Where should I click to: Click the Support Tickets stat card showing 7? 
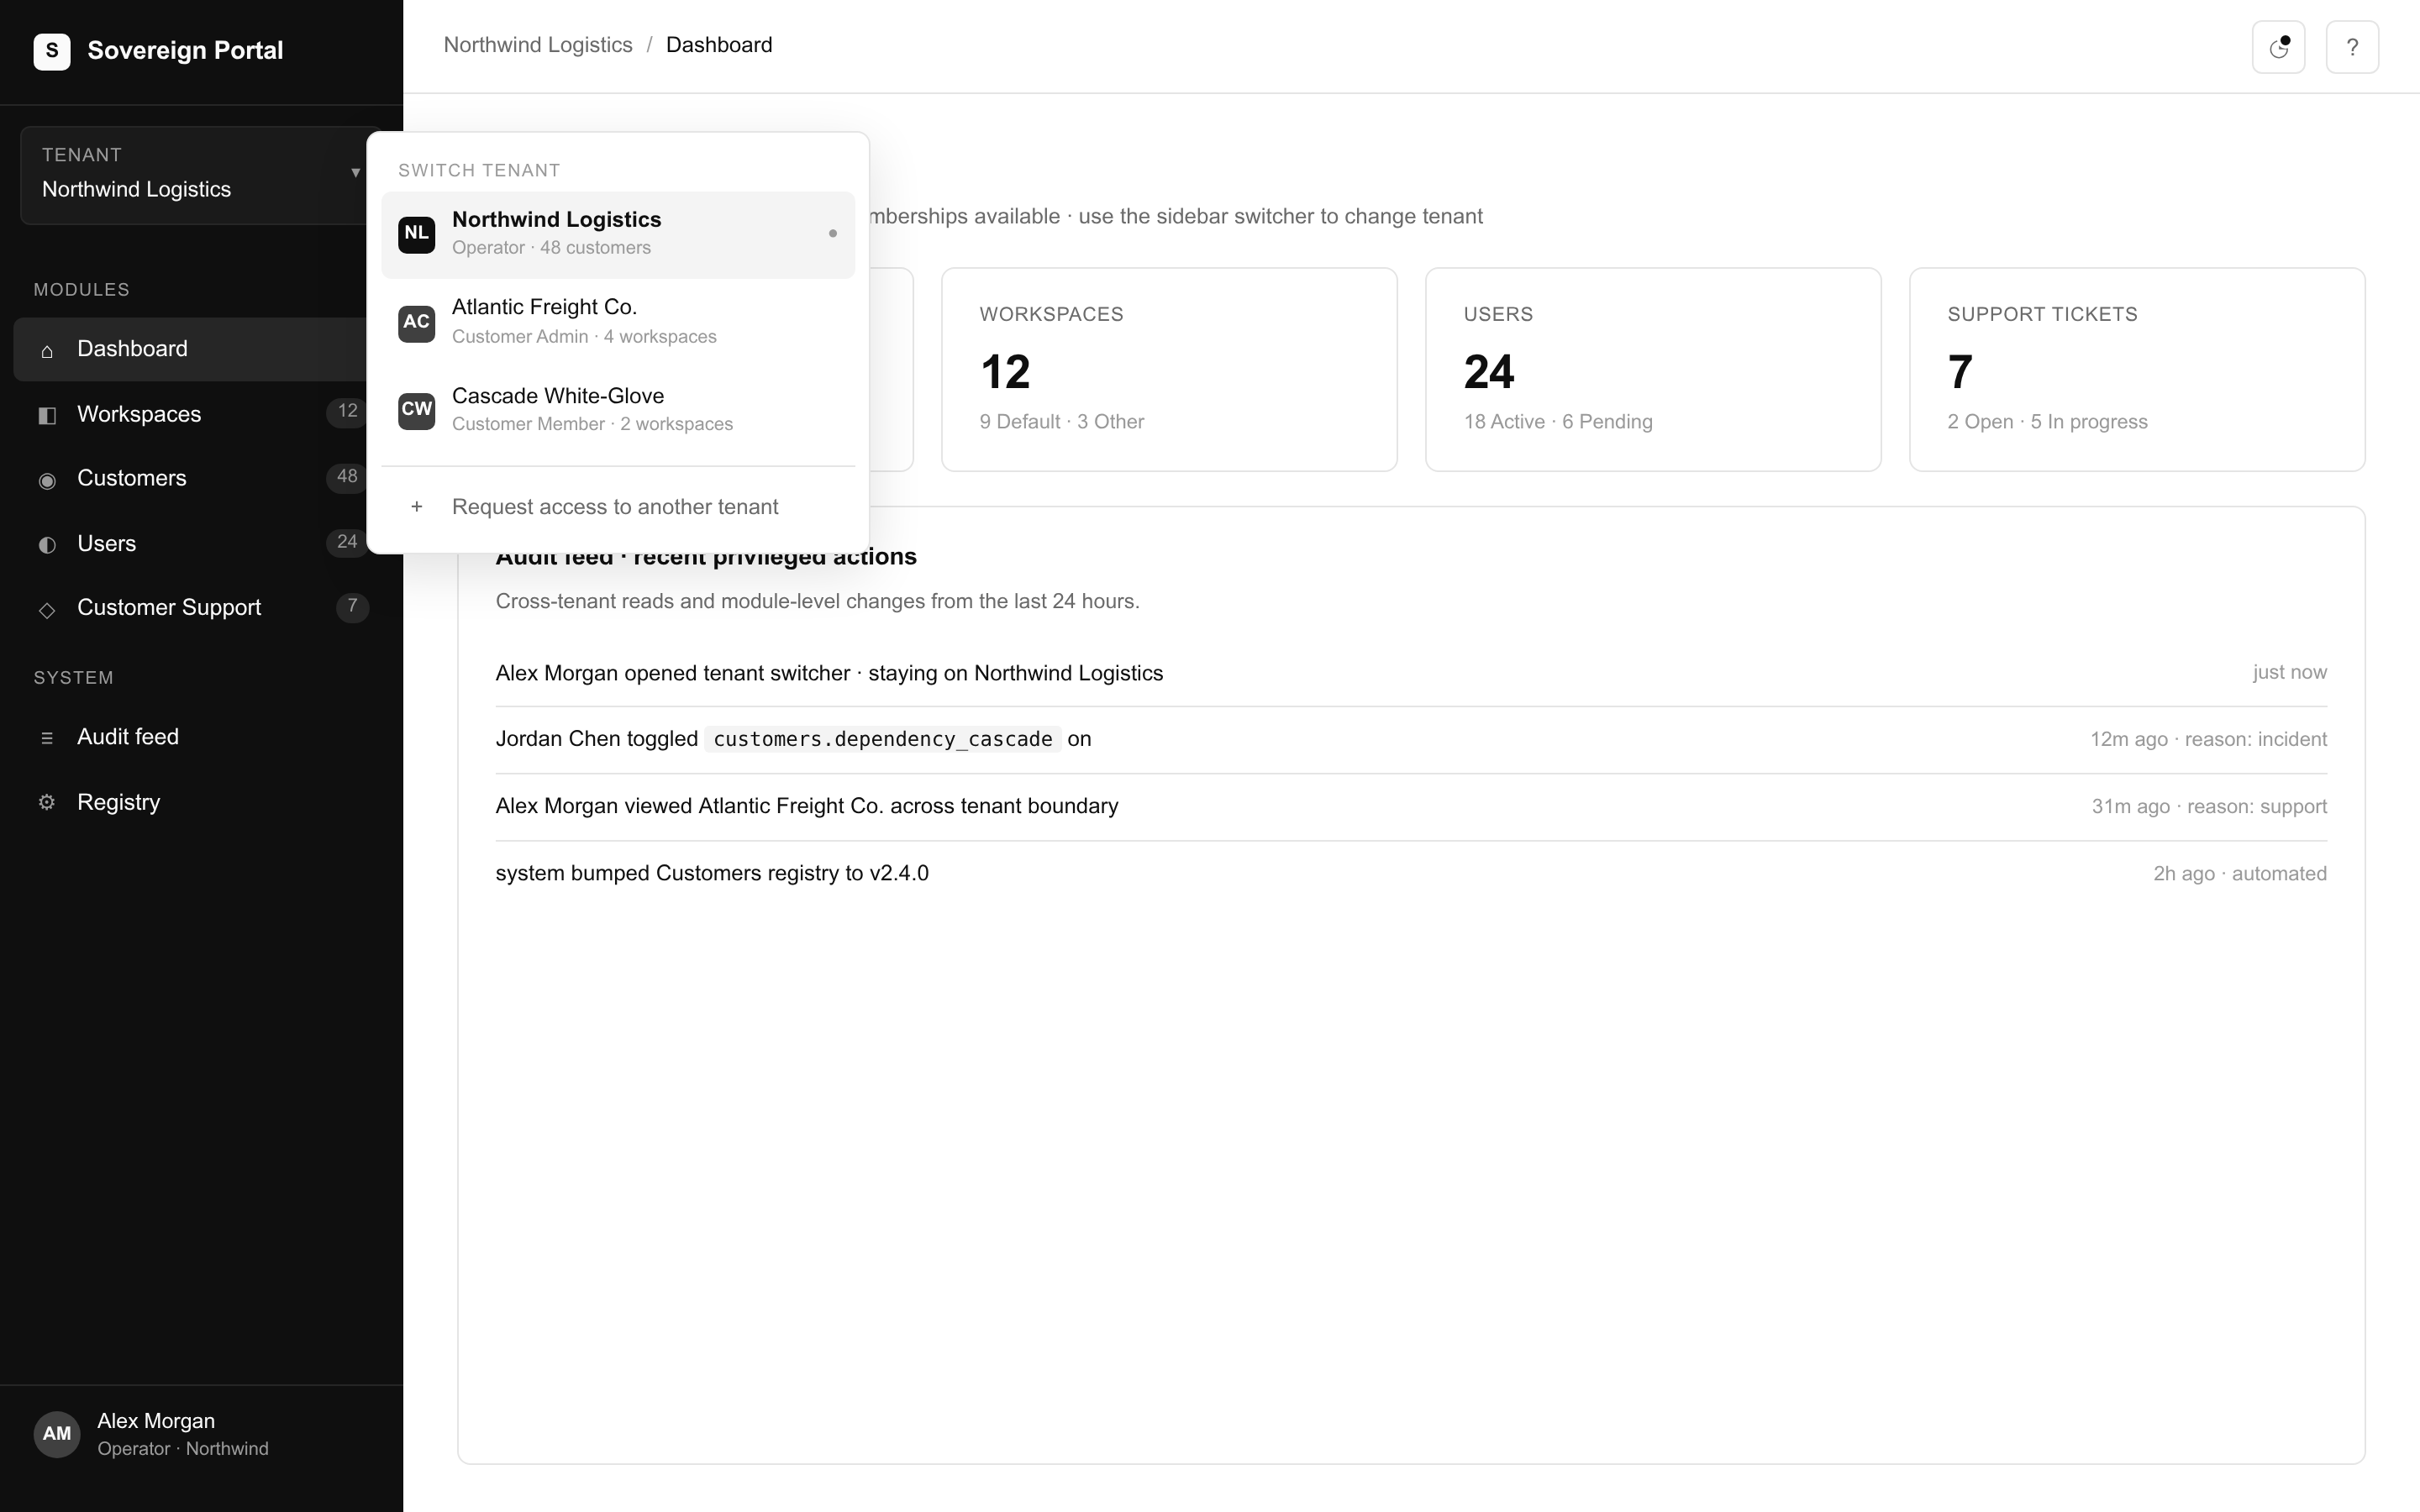[2137, 369]
